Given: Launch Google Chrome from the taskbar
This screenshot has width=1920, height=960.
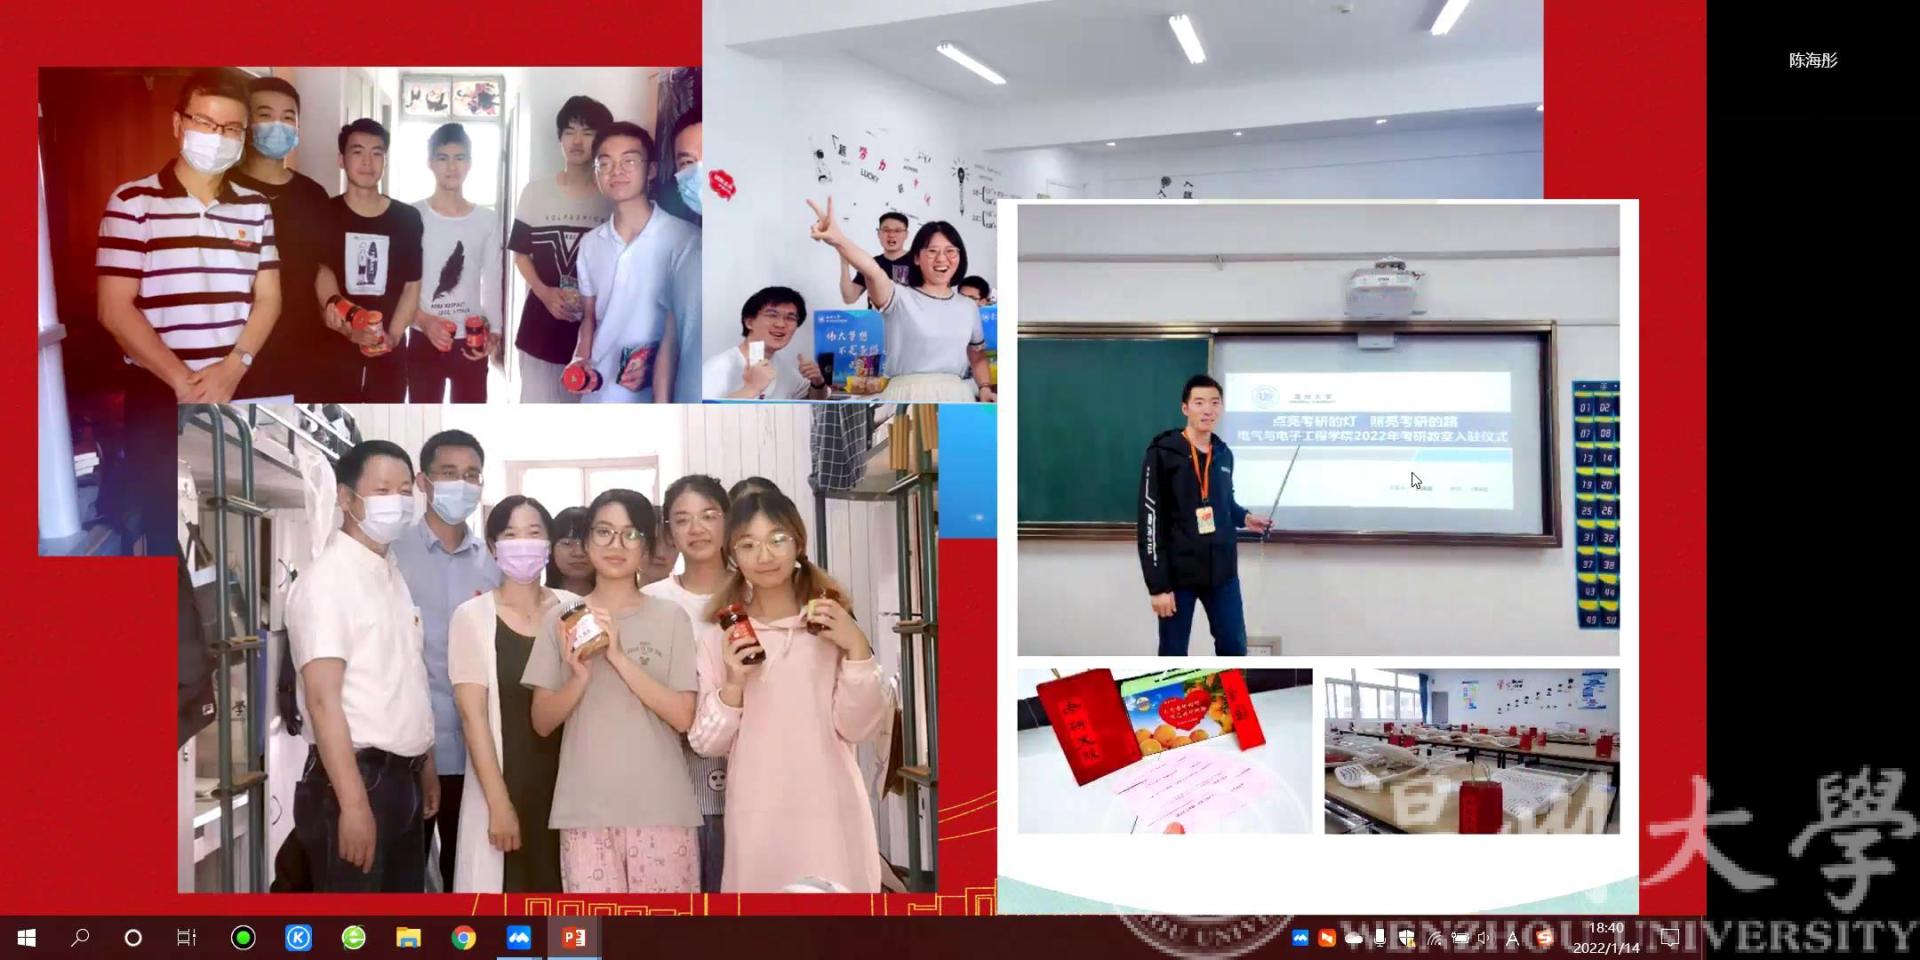Looking at the screenshot, I should [x=463, y=938].
